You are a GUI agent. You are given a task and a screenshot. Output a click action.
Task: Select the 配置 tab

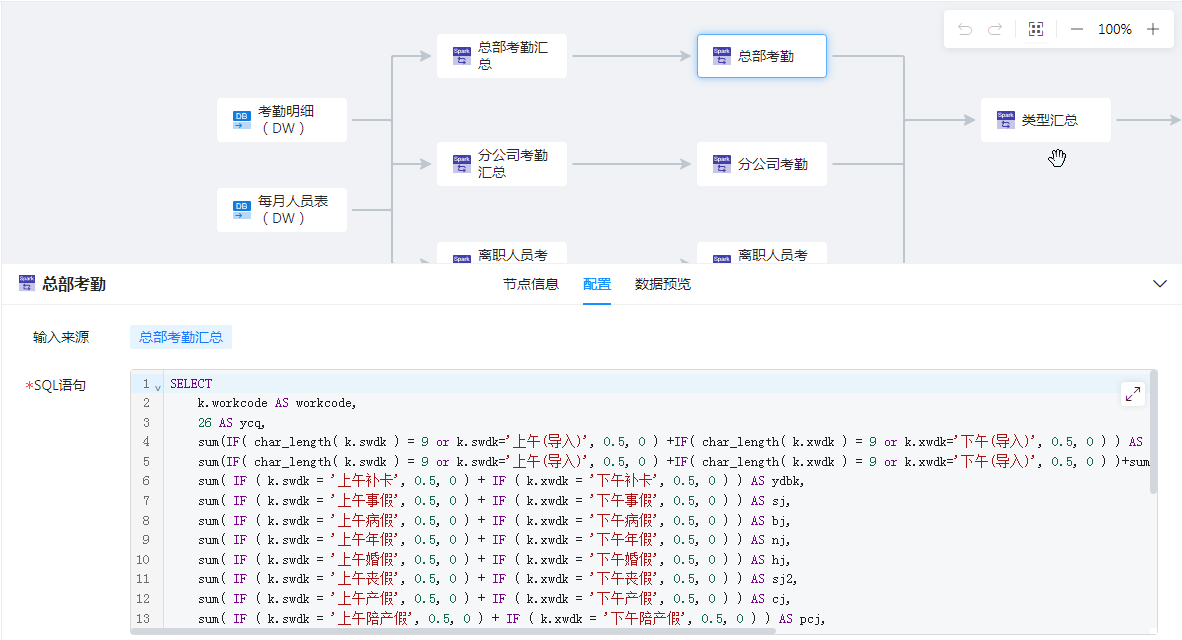click(x=597, y=284)
